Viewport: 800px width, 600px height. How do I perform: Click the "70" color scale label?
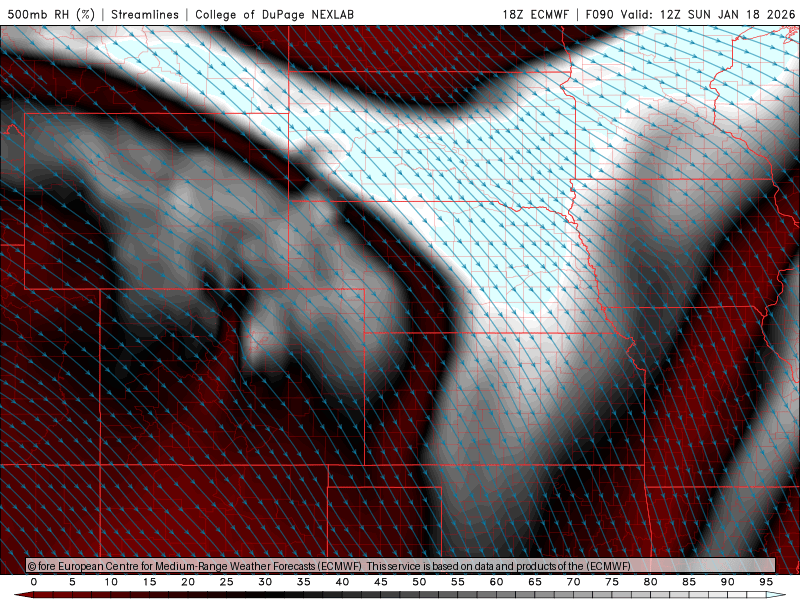[x=573, y=582]
